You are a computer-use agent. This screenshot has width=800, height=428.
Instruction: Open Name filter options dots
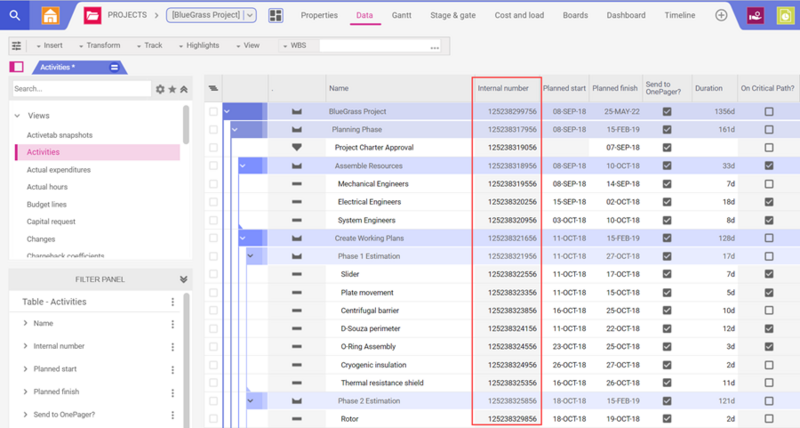172,324
